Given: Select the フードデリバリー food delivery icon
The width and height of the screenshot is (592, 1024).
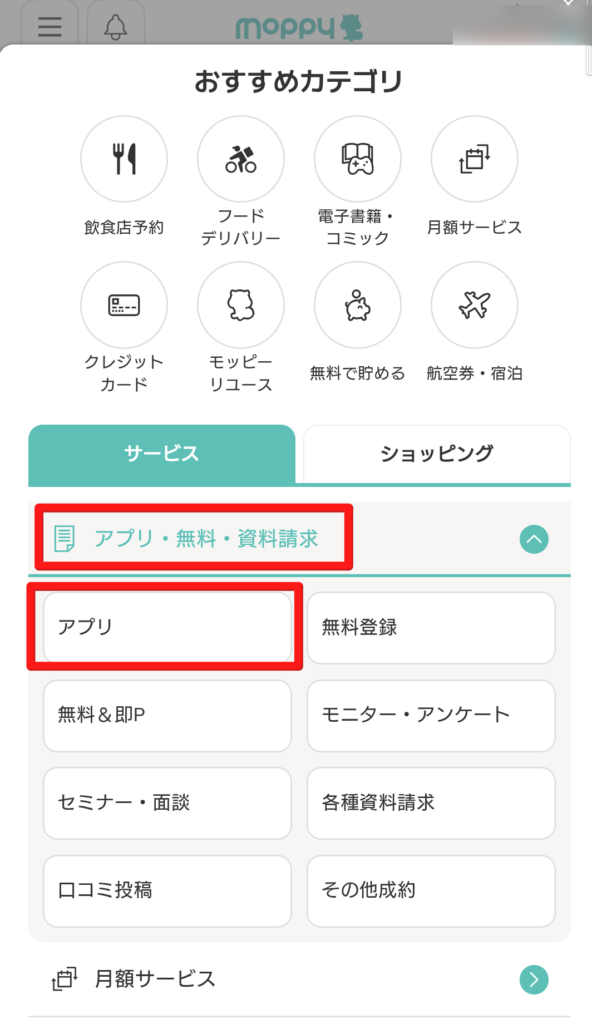Looking at the screenshot, I should click(x=241, y=158).
